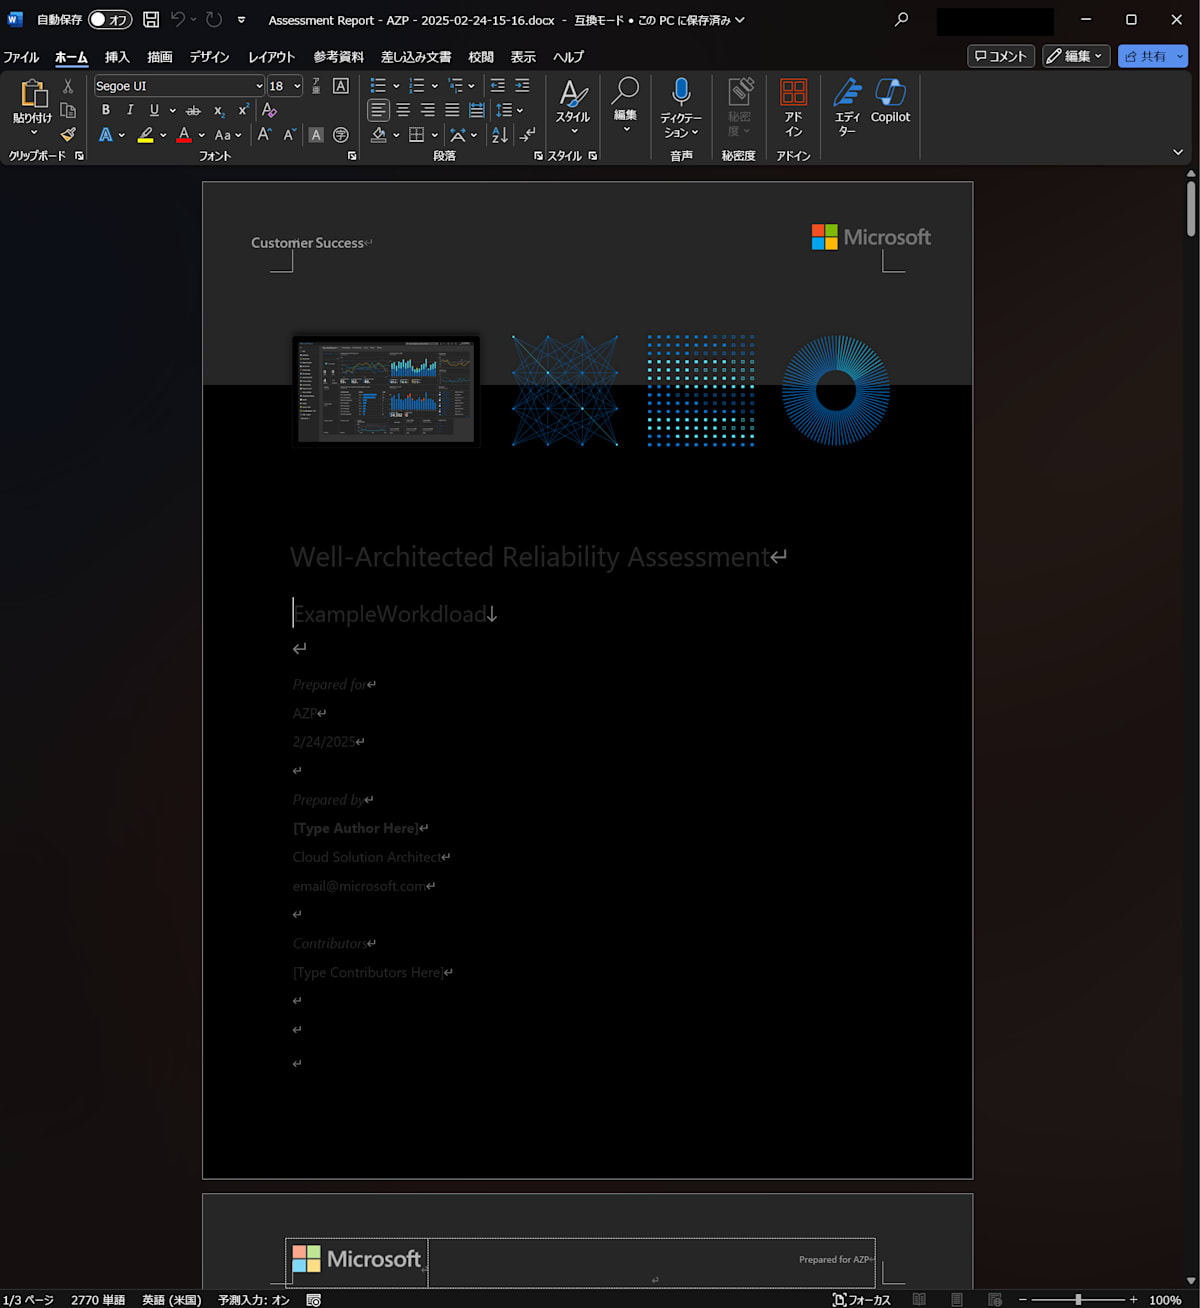Screen dimensions: 1200x1308
Task: Toggle Italic formatting
Action: pyautogui.click(x=130, y=110)
